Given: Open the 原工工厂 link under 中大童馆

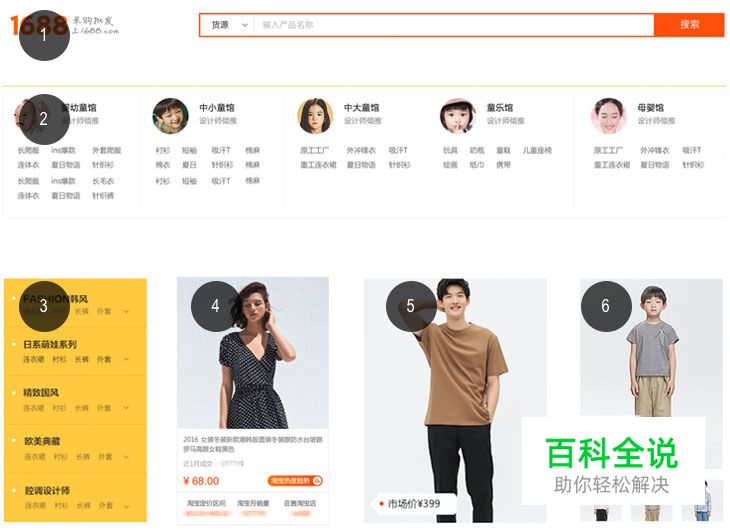Looking at the screenshot, I should tap(314, 151).
